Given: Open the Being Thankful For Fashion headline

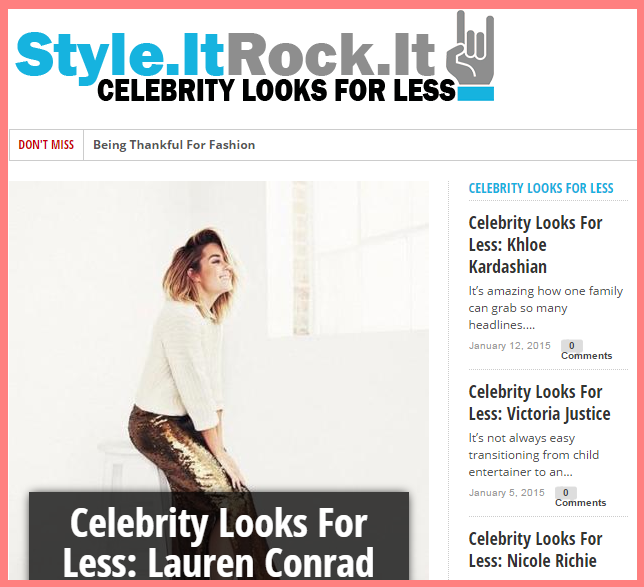Looking at the screenshot, I should click(174, 145).
